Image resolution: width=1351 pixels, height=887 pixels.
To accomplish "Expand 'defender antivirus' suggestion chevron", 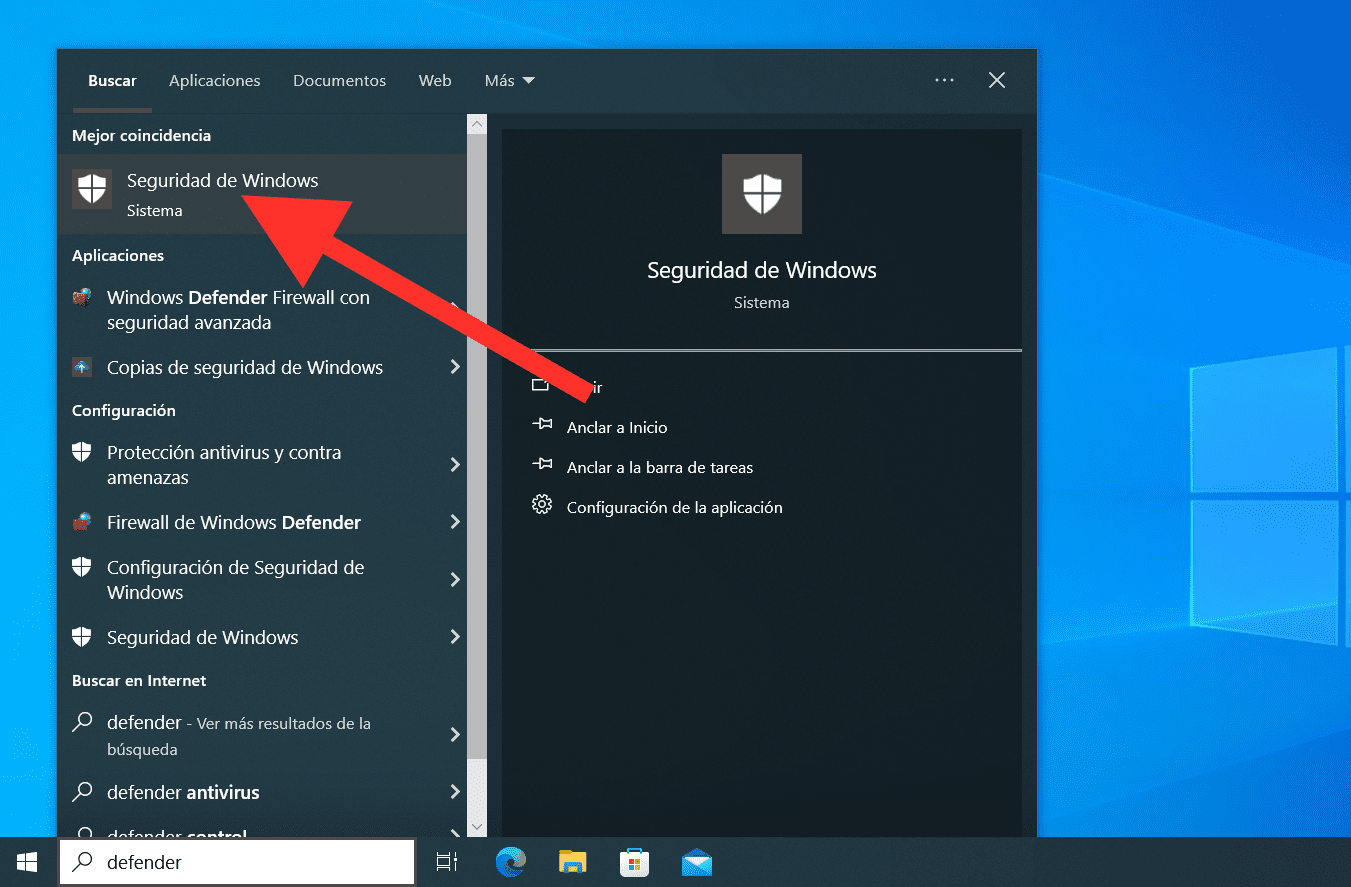I will [x=455, y=792].
